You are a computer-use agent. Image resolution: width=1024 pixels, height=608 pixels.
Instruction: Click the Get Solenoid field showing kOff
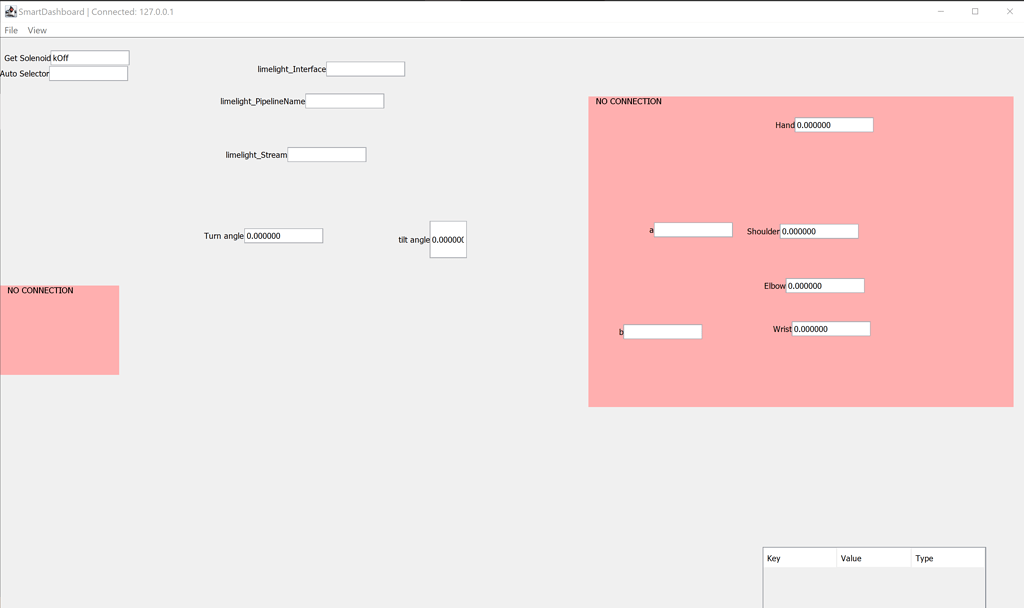[90, 58]
